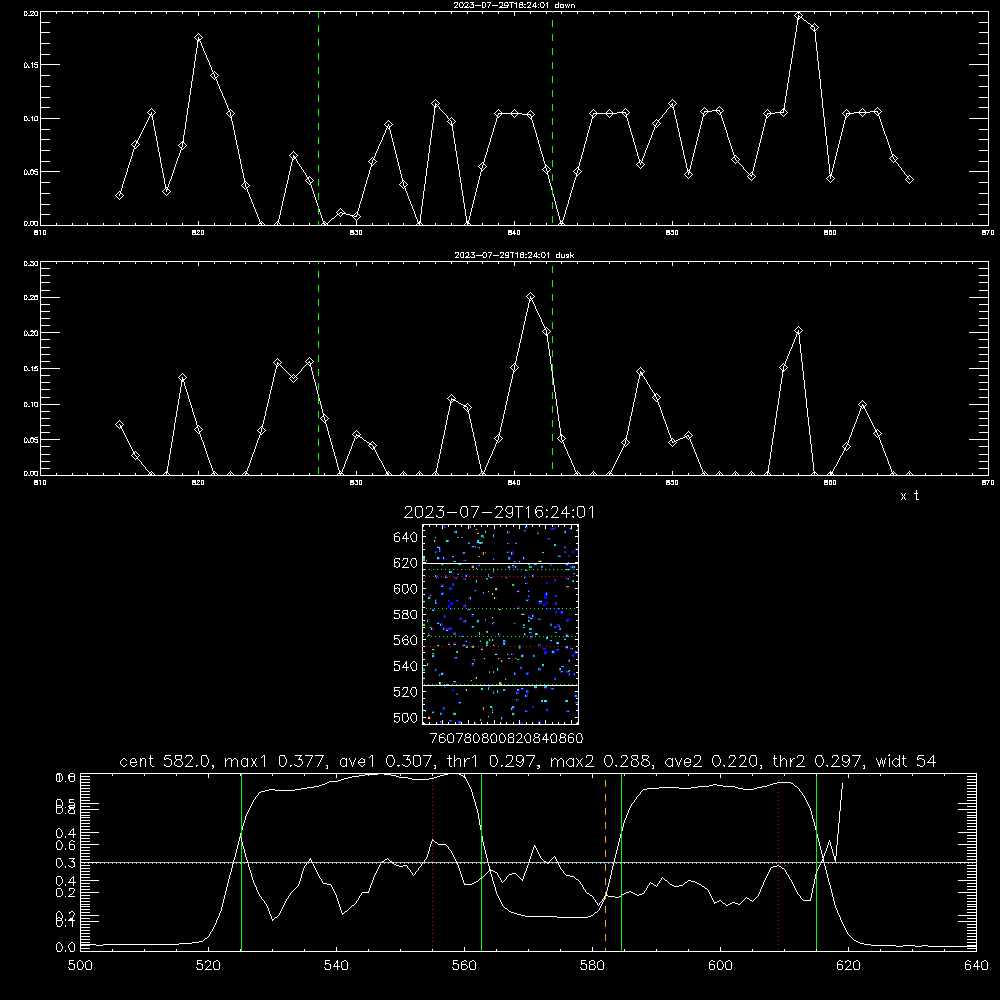
Task: Select the 580 label on speckled image y-axis
Action: click(x=406, y=615)
